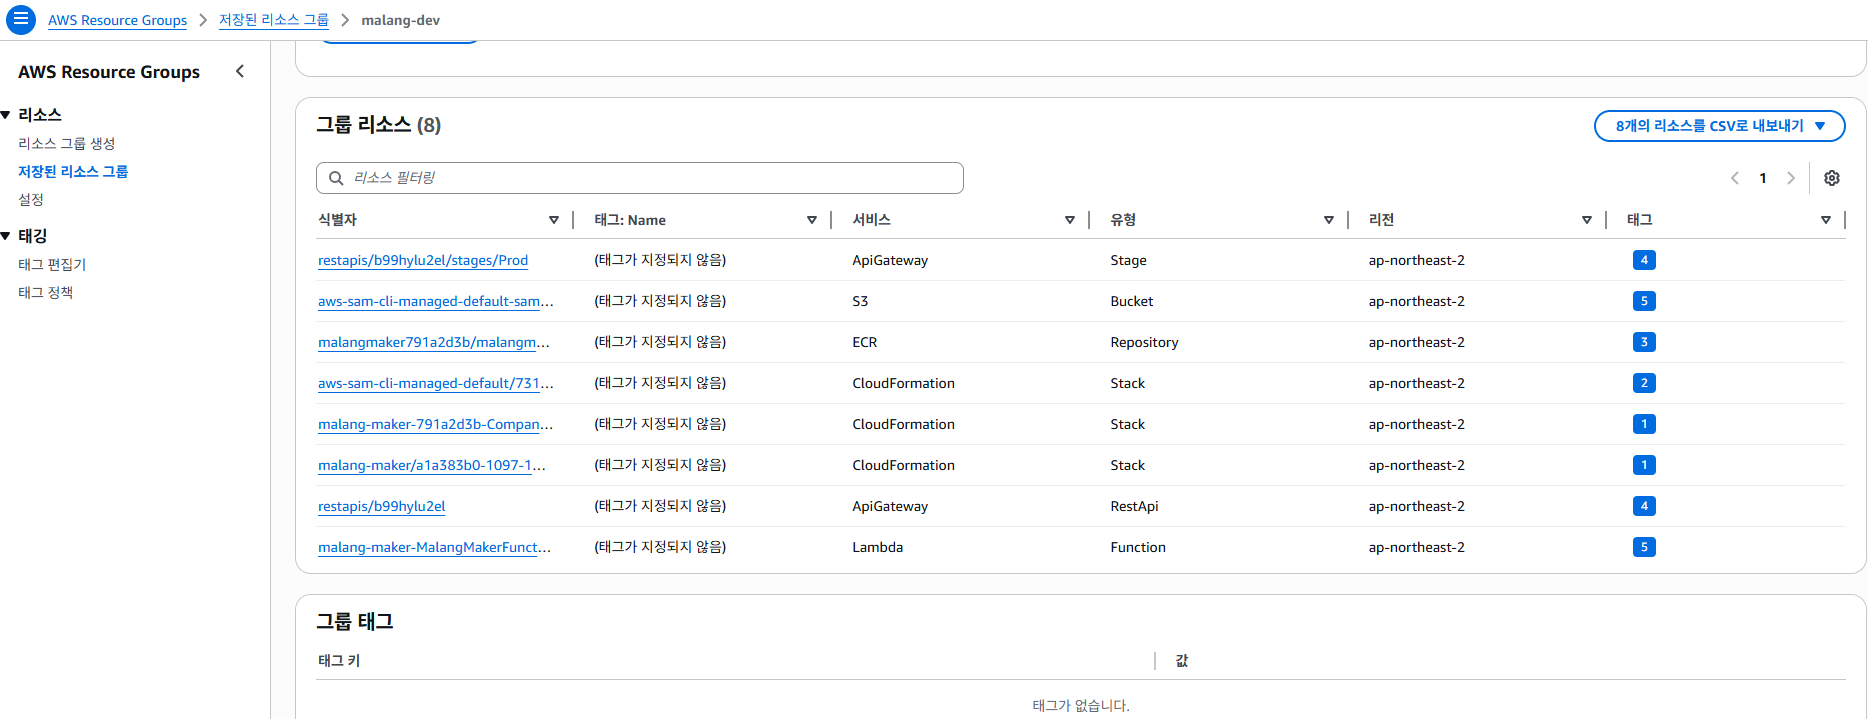Click malang-dev breadcrumb text

[x=400, y=20]
